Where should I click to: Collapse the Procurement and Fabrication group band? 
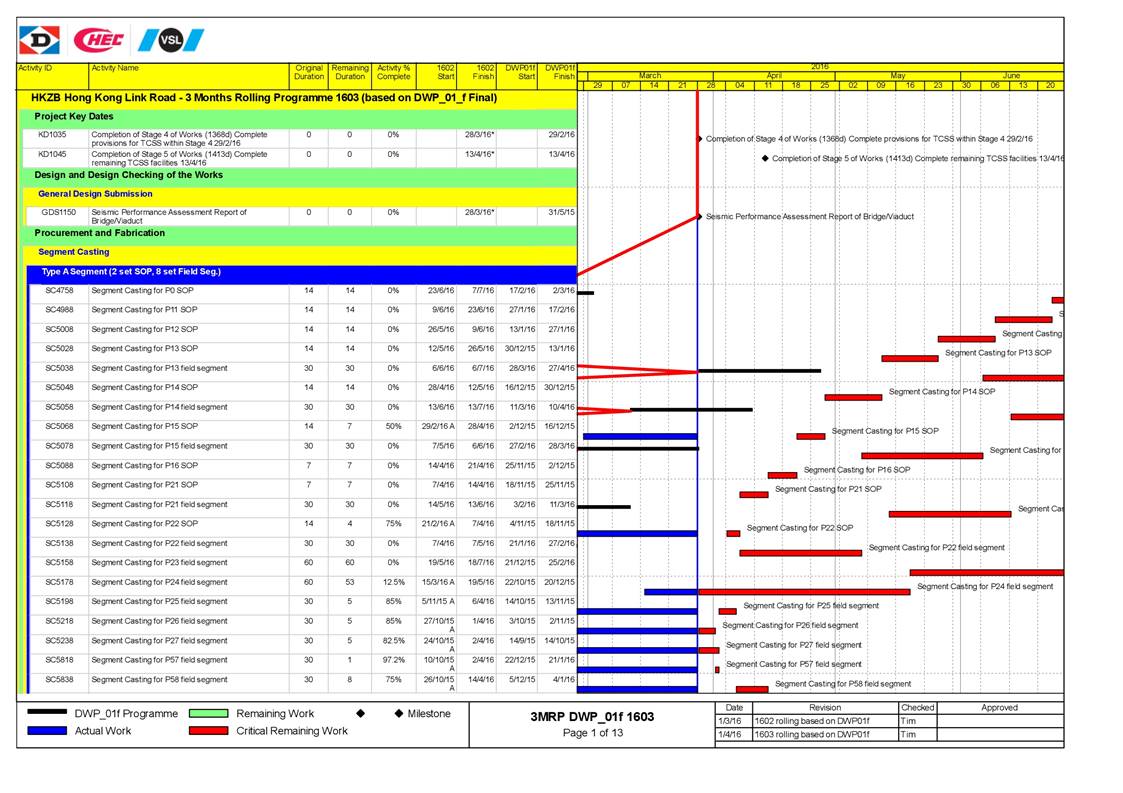click(297, 234)
